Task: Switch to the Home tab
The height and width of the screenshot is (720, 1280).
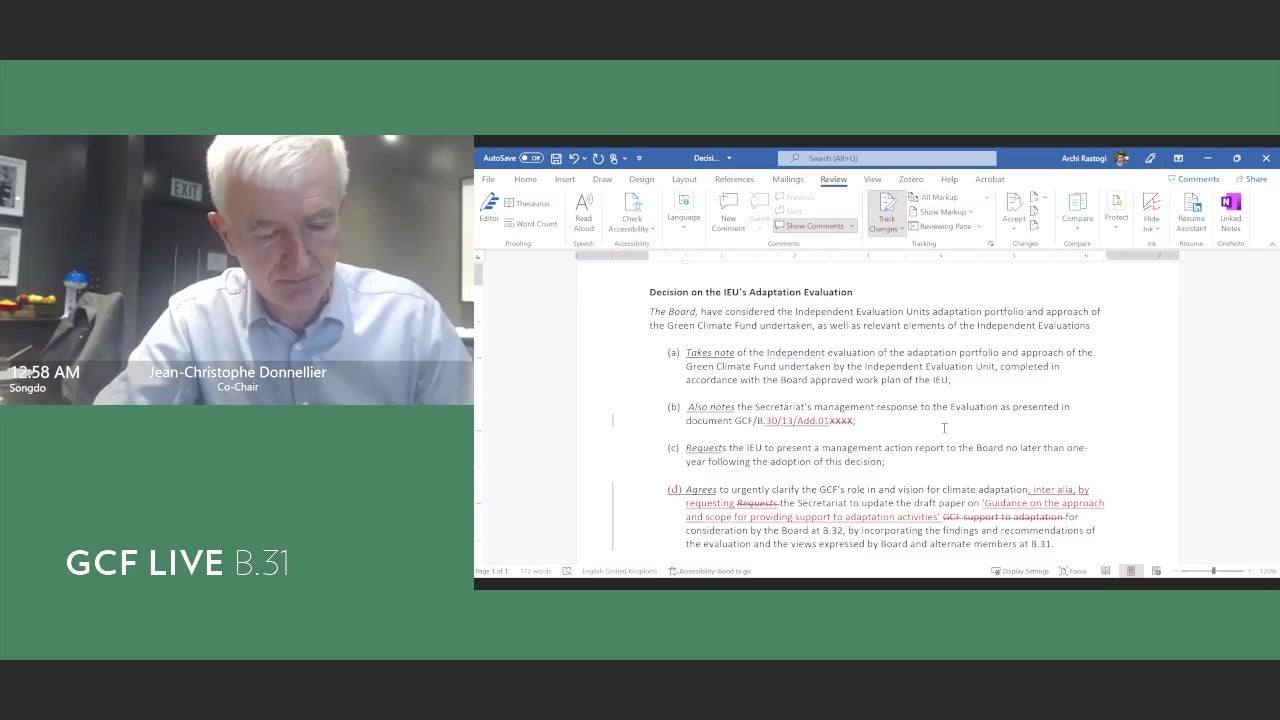Action: coord(525,180)
